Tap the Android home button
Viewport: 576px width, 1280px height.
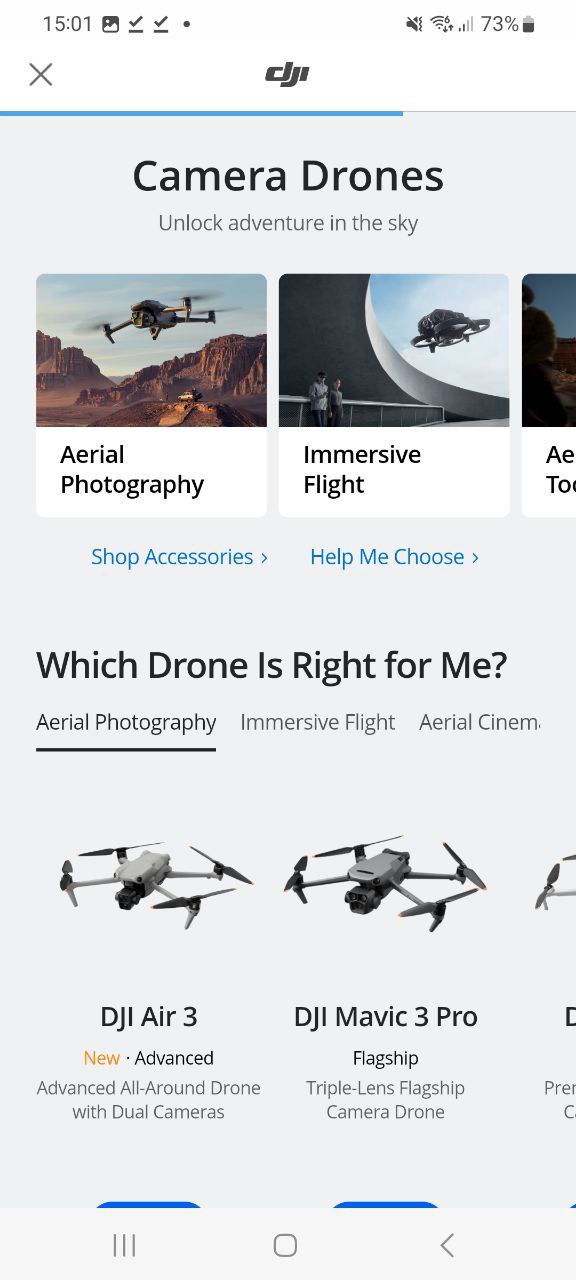pos(285,1245)
